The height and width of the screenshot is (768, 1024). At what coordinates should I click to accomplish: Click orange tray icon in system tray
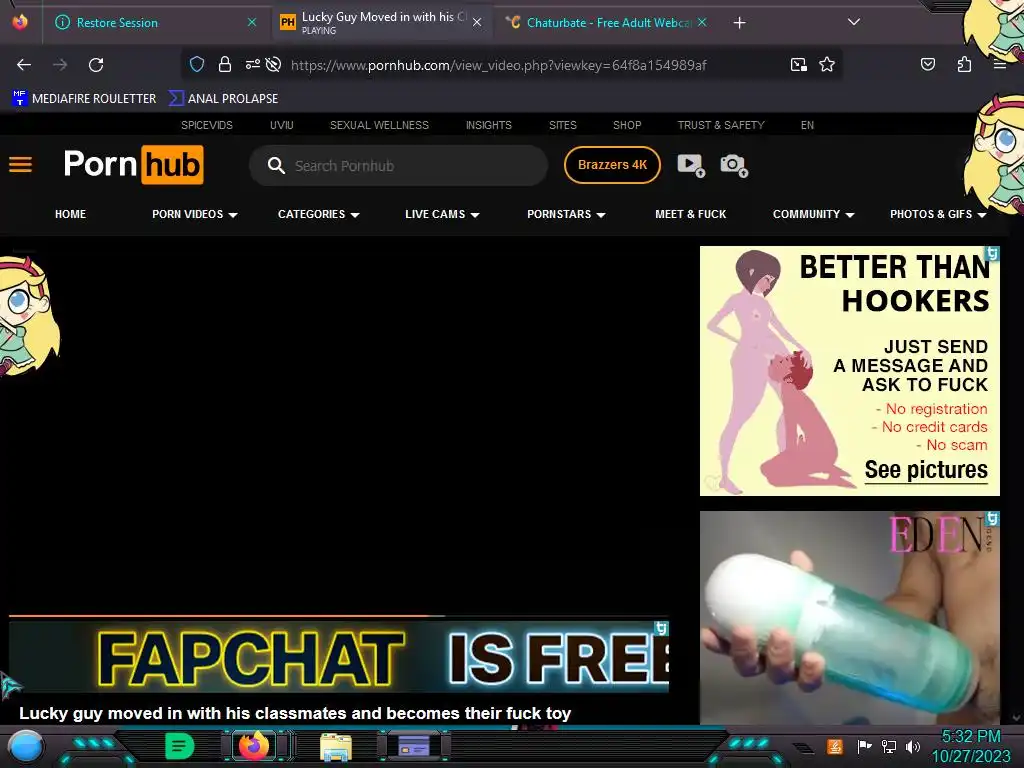point(834,746)
